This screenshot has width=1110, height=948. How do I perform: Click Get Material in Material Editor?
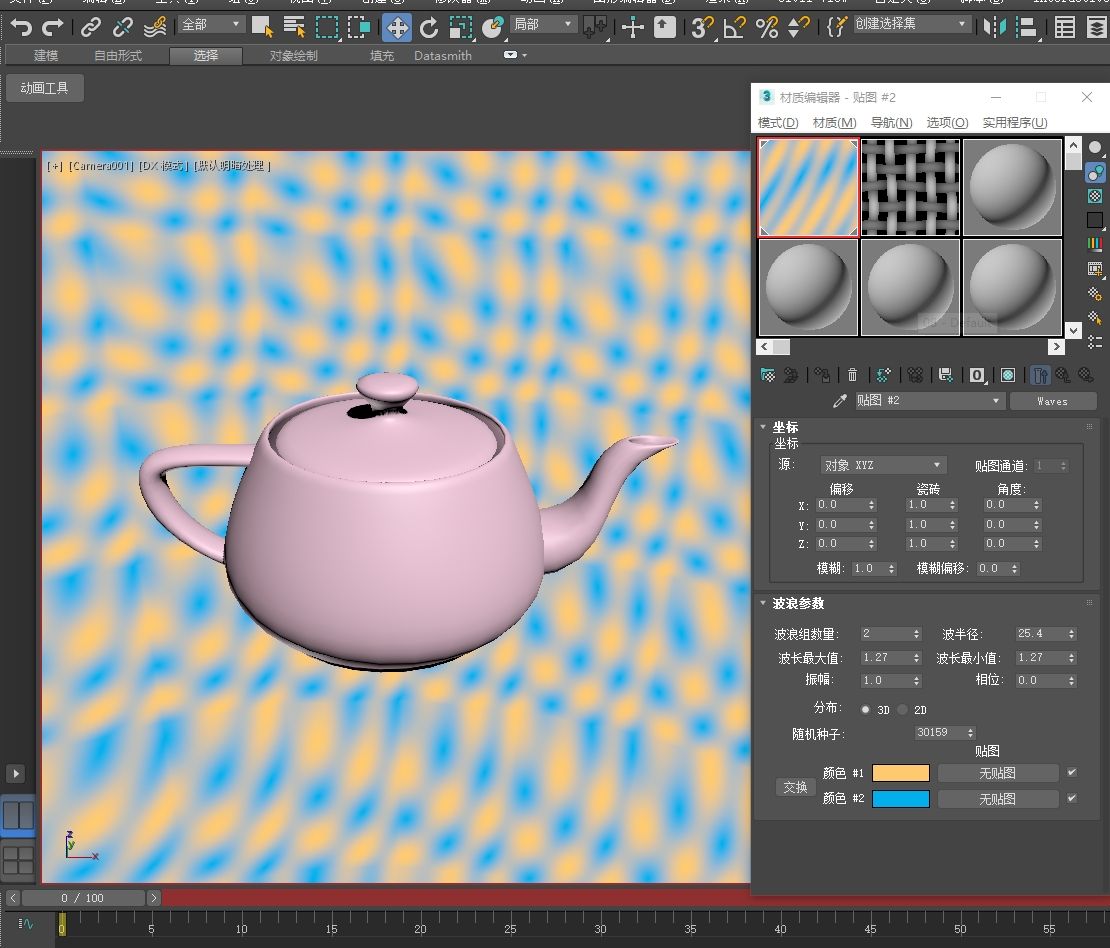point(768,375)
